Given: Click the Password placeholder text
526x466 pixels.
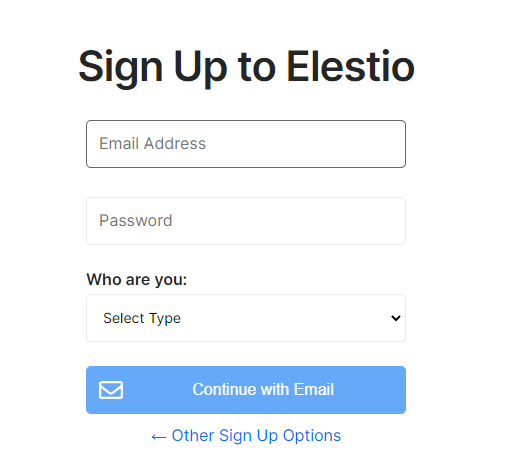Looking at the screenshot, I should coord(136,220).
